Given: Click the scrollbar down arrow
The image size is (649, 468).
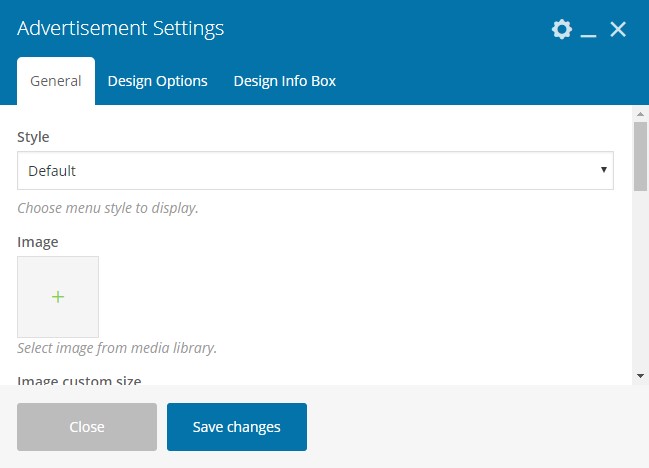Looking at the screenshot, I should coord(640,375).
